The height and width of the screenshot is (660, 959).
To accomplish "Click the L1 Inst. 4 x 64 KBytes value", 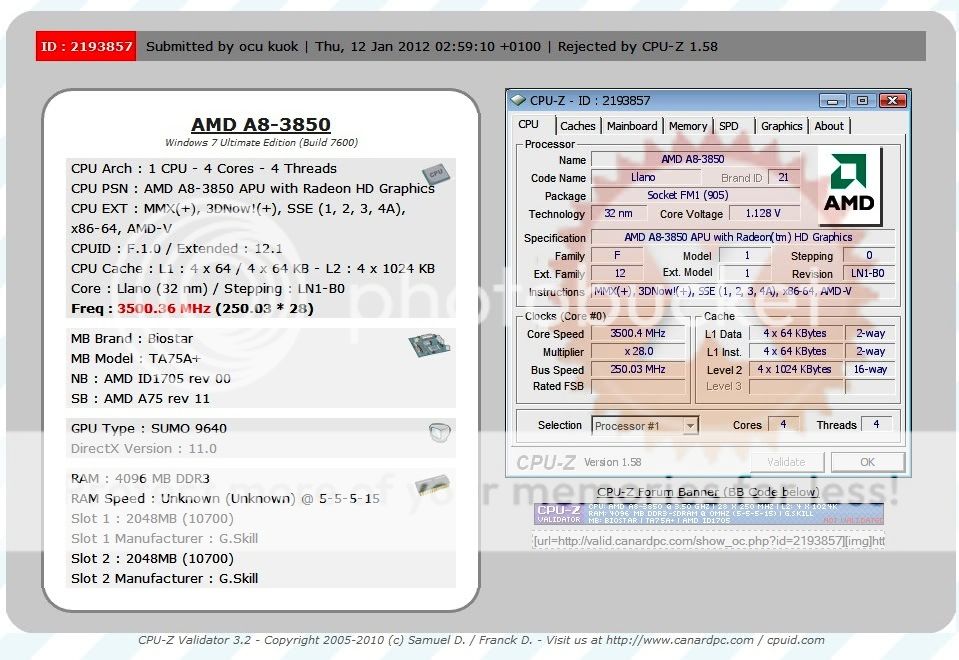I will 794,351.
